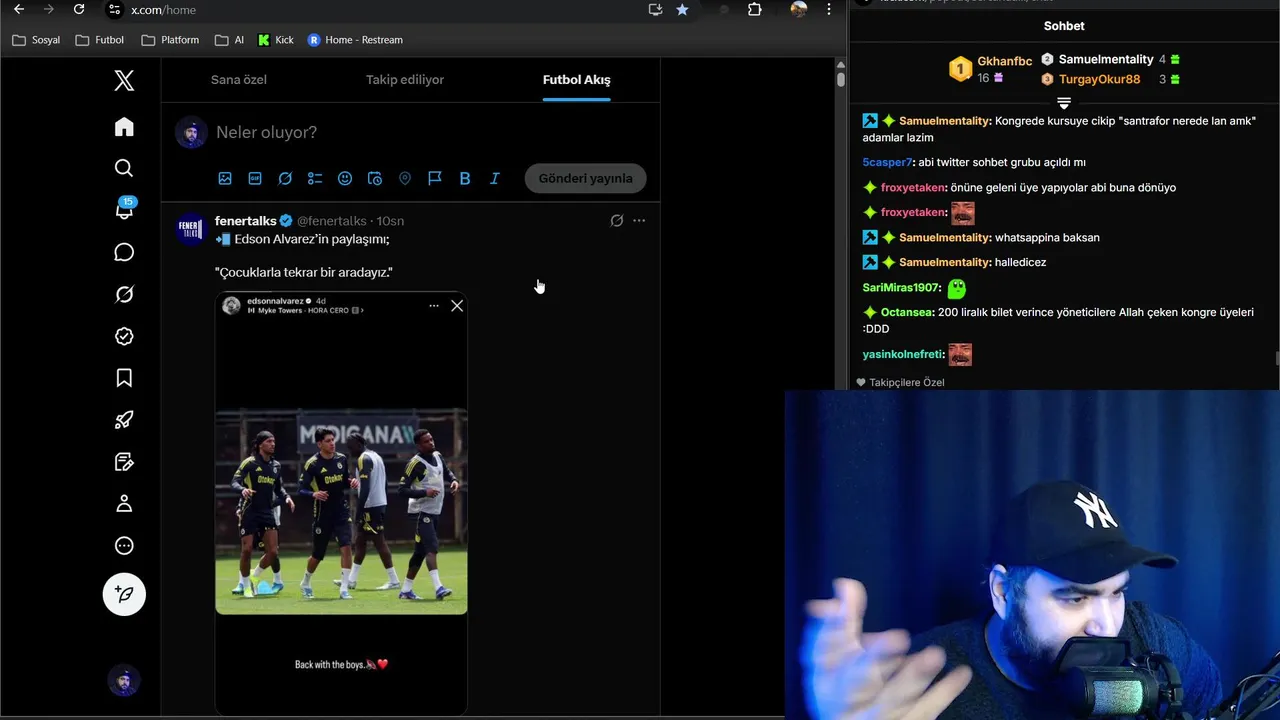Schedule post via calendar-clock icon
The height and width of the screenshot is (720, 1280).
pos(375,178)
